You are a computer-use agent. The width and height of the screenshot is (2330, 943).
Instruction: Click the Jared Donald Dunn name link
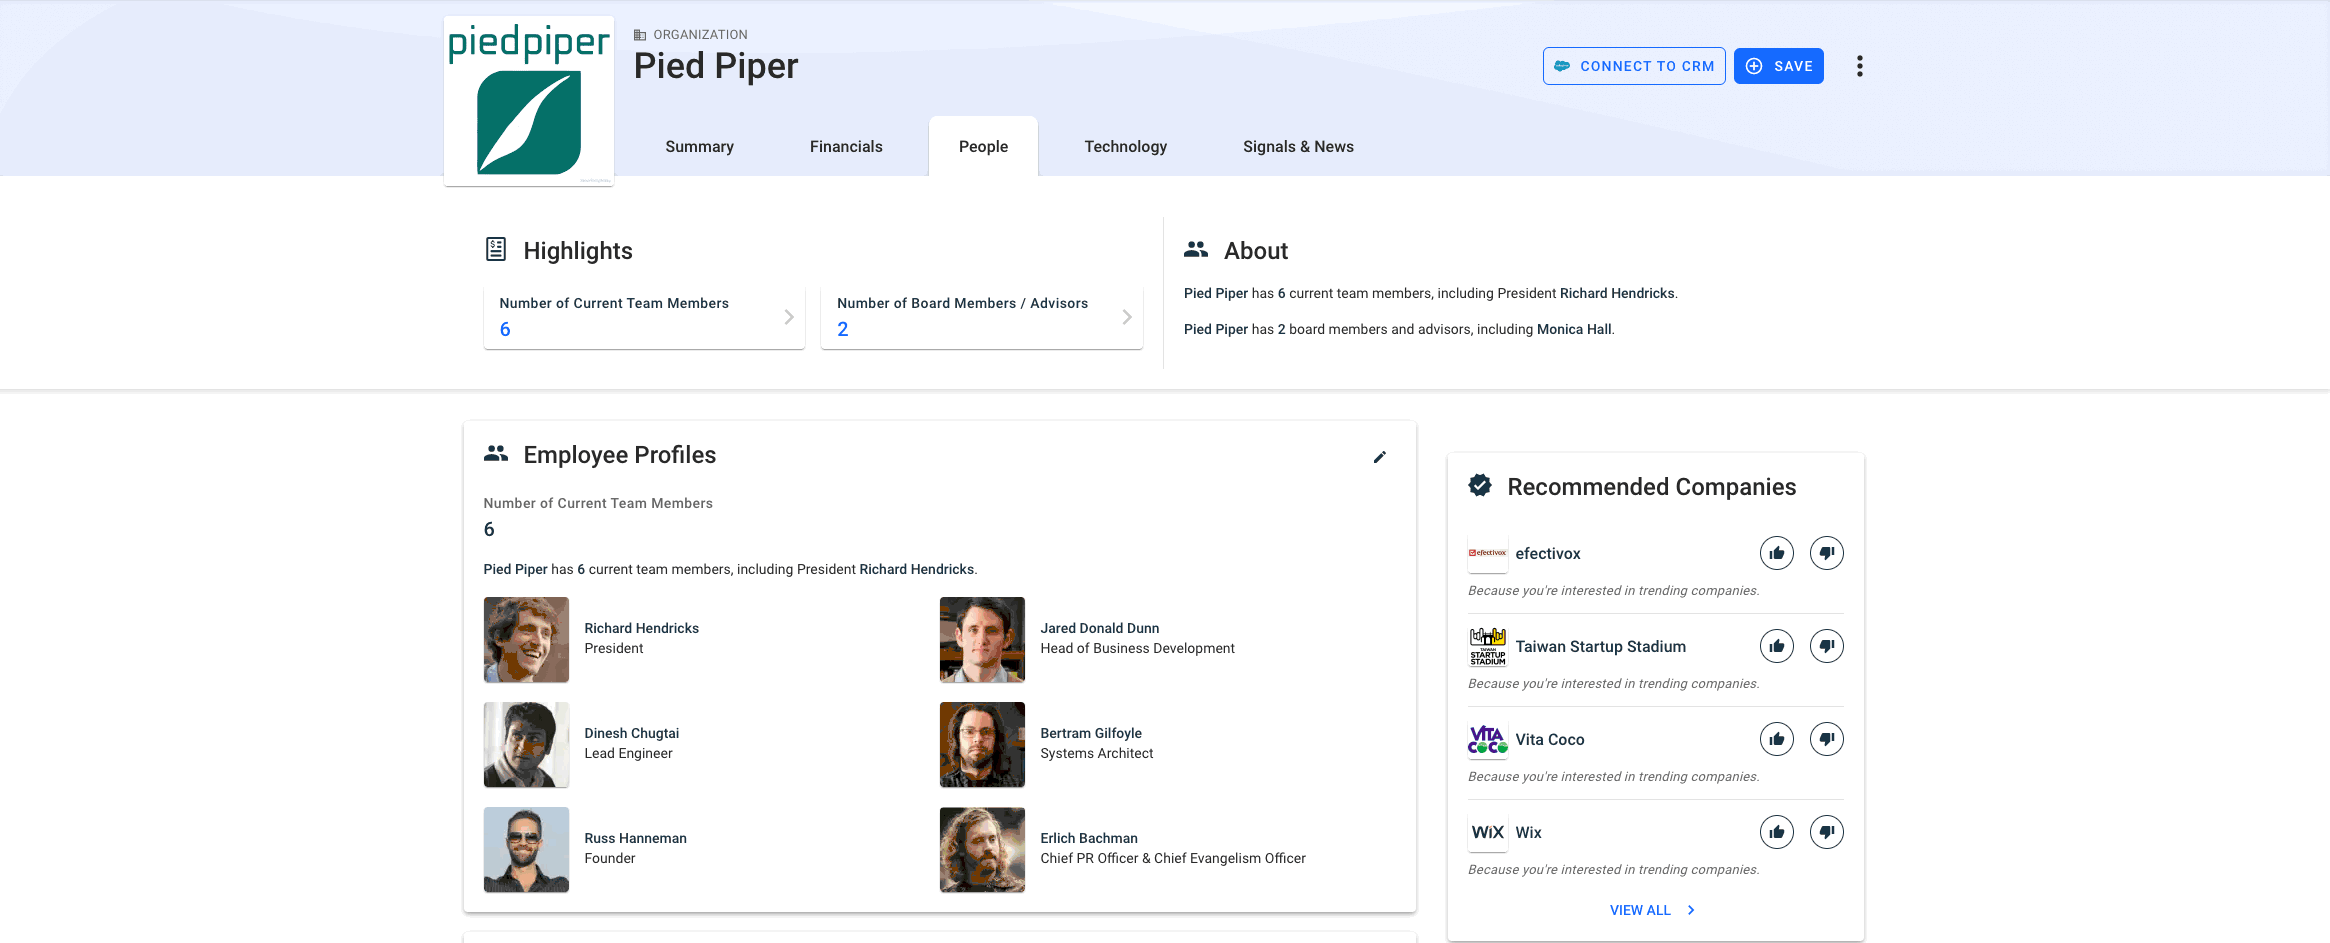[x=1099, y=628]
